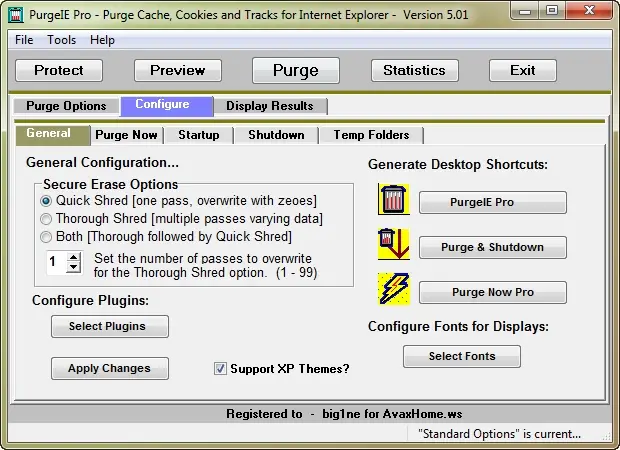The width and height of the screenshot is (620, 450).
Task: Click the Secure Erase Options group label
Action: pyautogui.click(x=110, y=184)
